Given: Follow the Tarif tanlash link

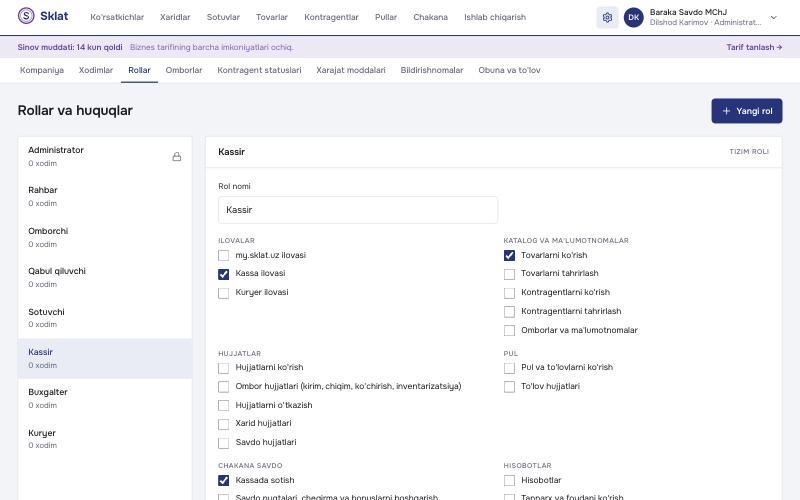Looking at the screenshot, I should (x=754, y=47).
